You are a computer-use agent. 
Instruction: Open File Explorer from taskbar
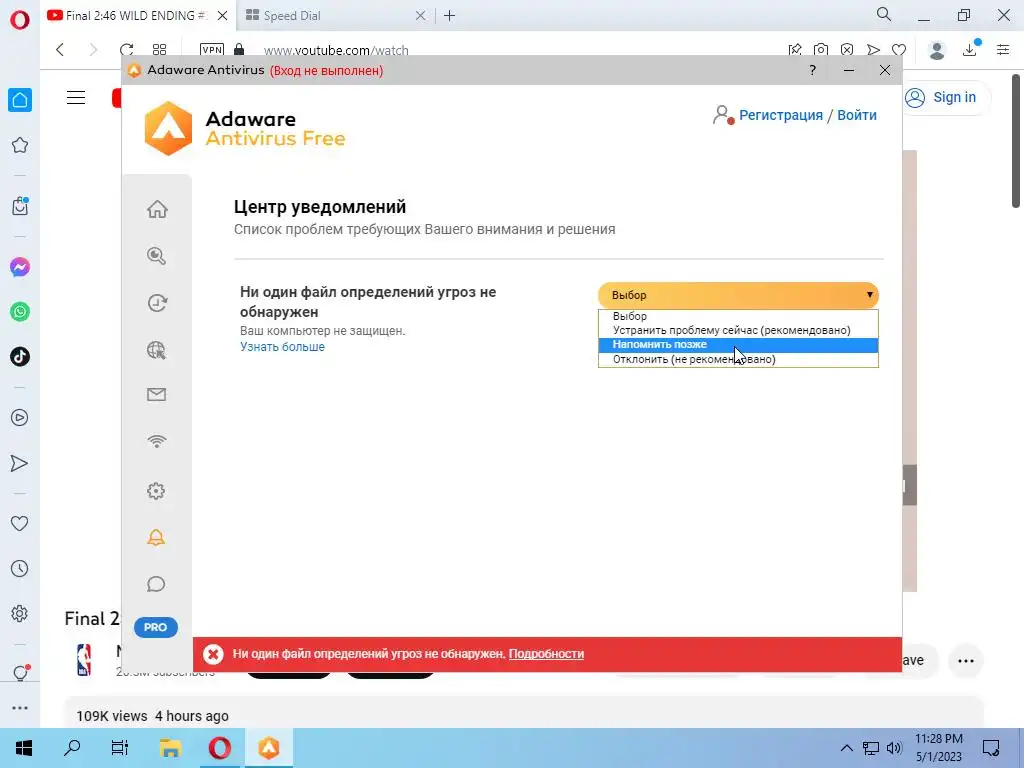pyautogui.click(x=170, y=748)
